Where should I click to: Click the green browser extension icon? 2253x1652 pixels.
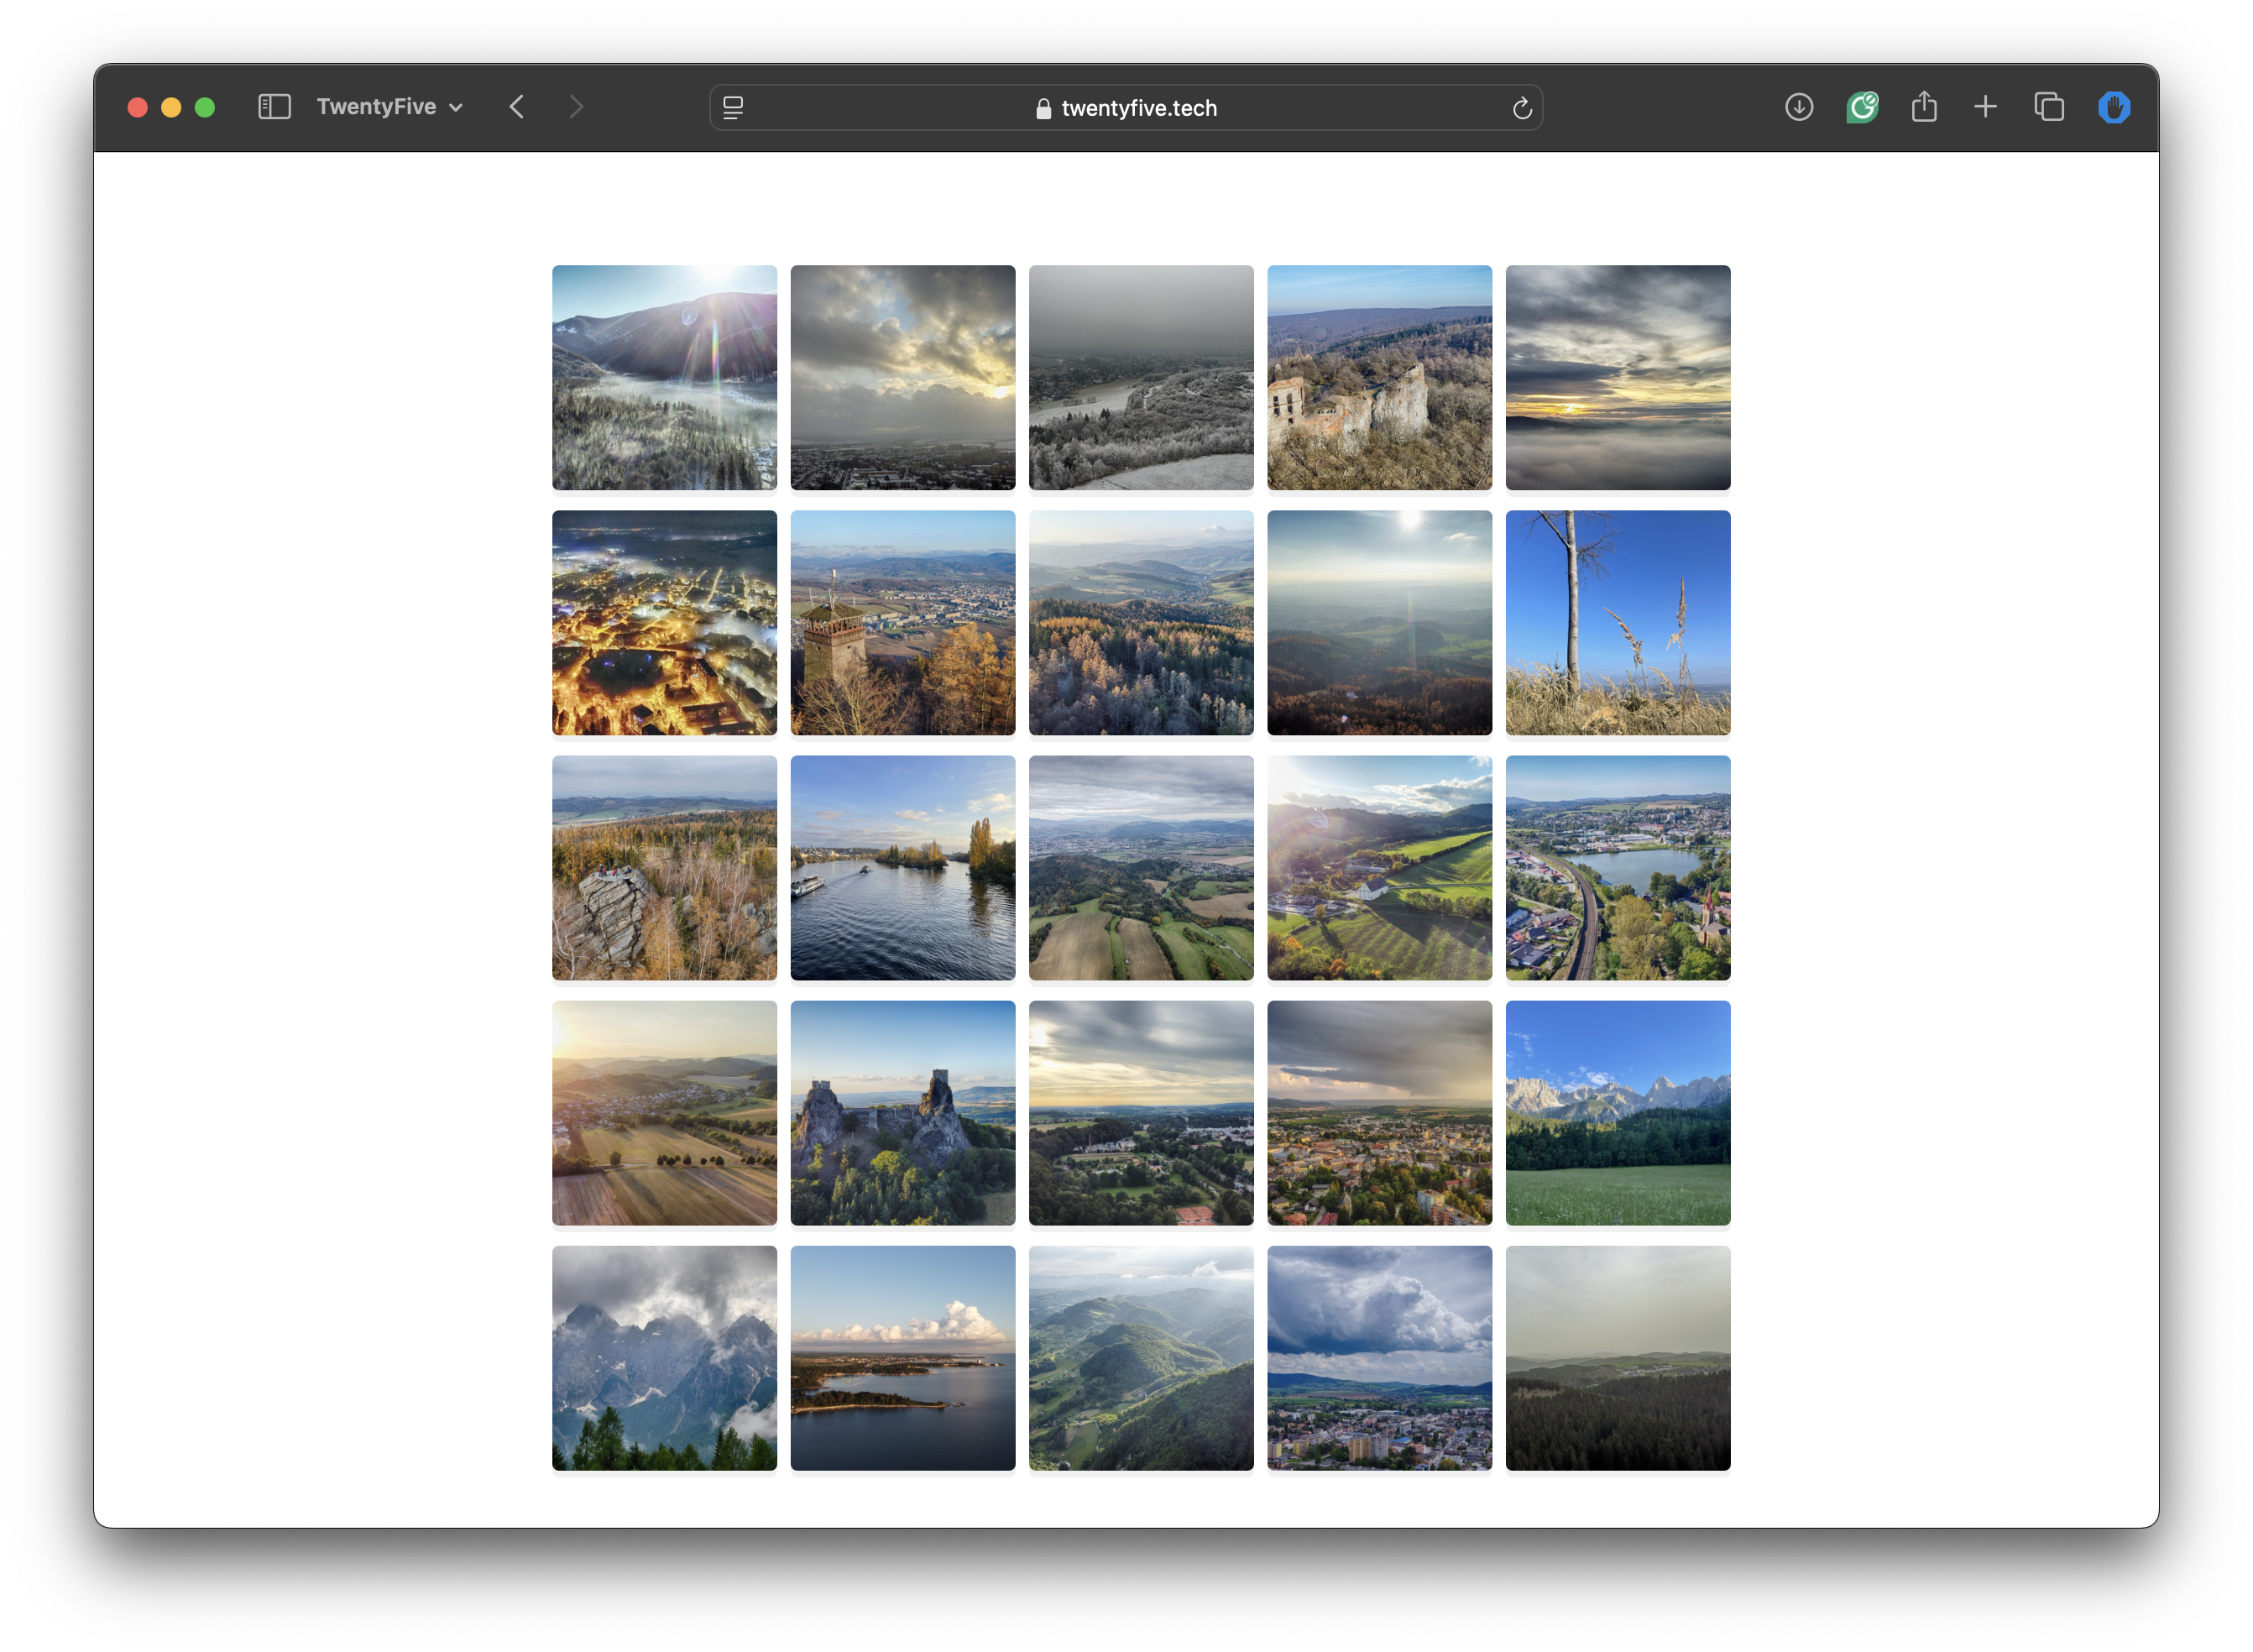1862,107
